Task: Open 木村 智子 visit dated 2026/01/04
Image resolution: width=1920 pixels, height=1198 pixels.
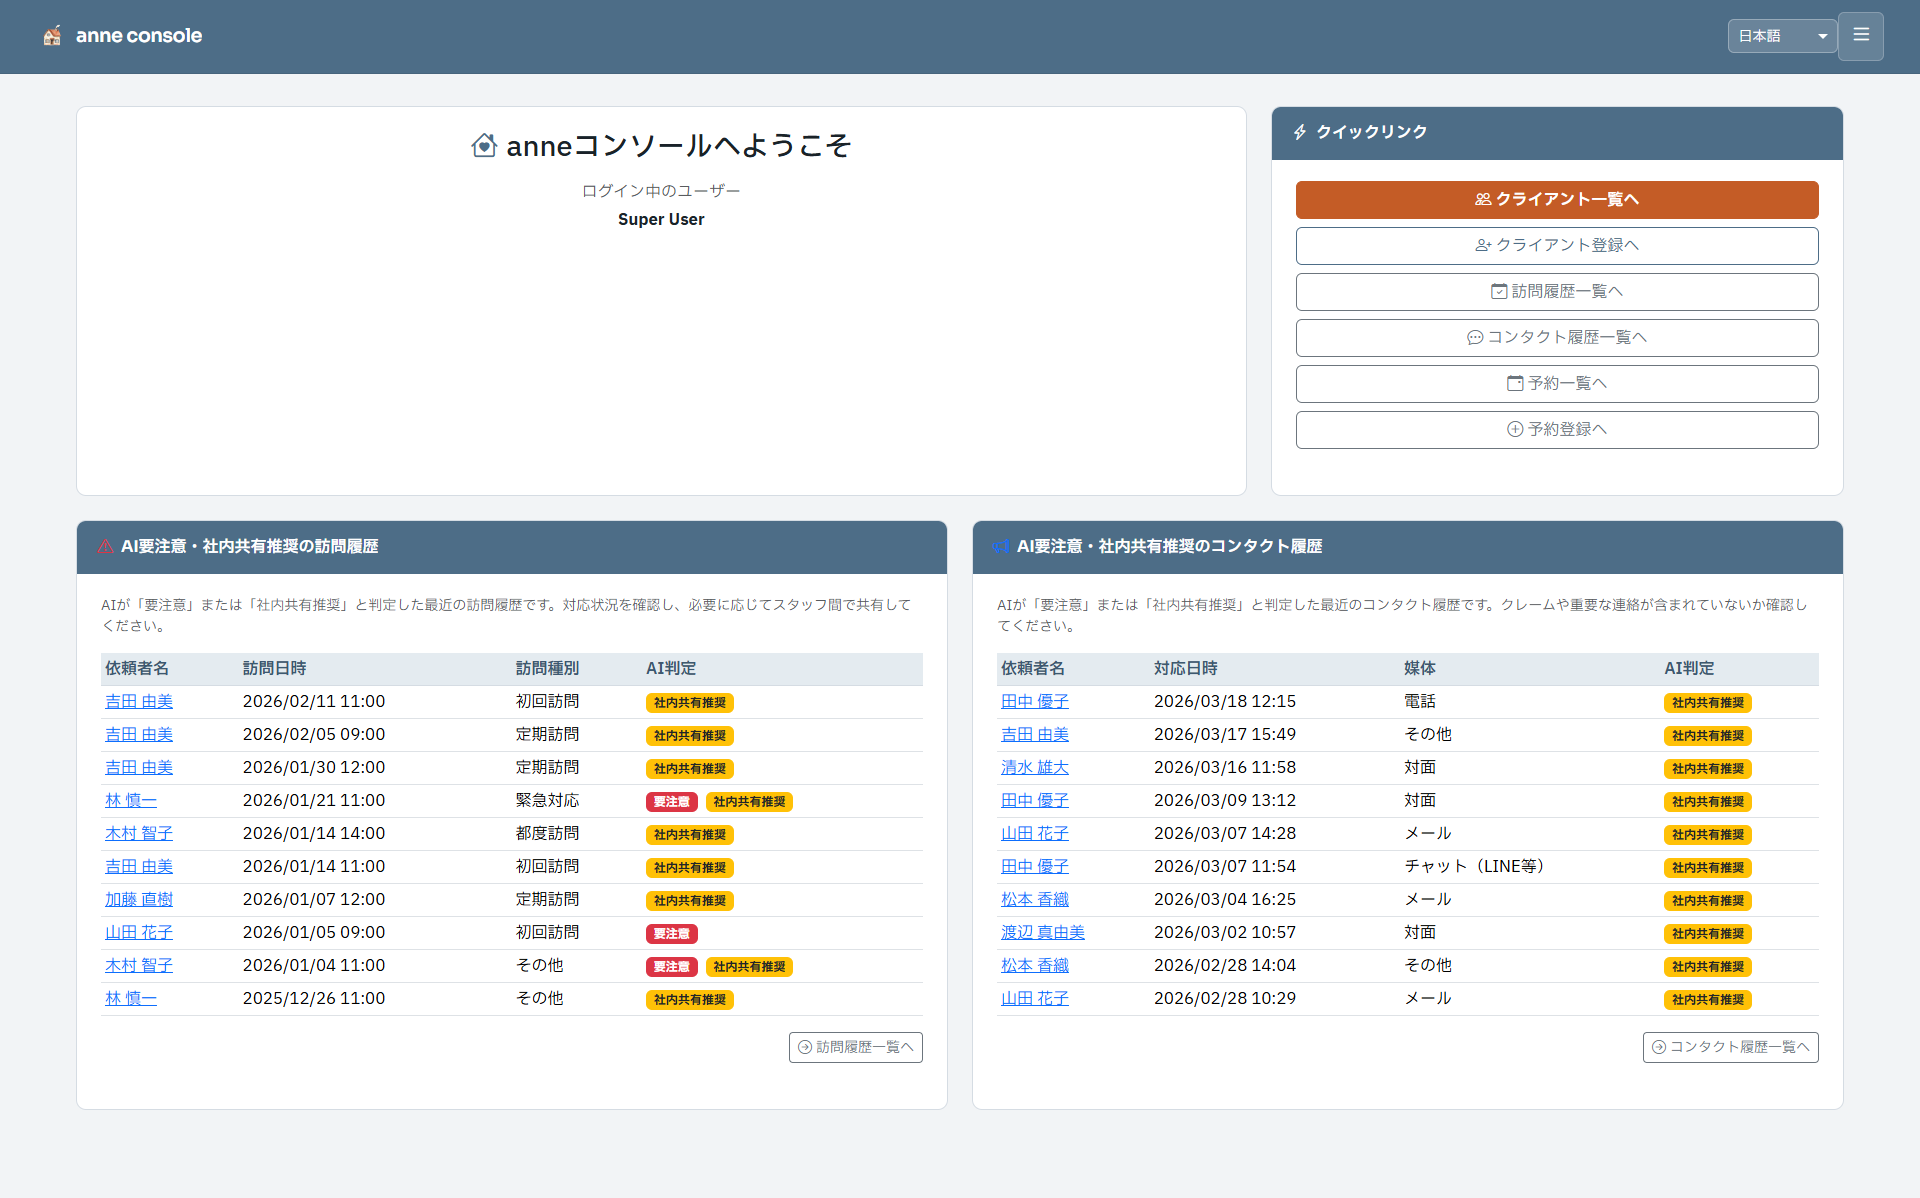Action: pos(139,966)
